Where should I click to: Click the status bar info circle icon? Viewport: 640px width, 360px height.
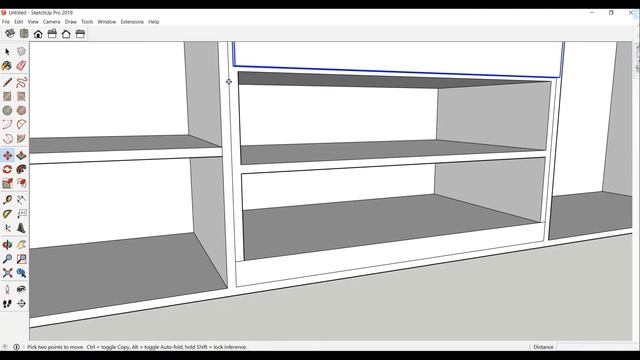(16, 347)
